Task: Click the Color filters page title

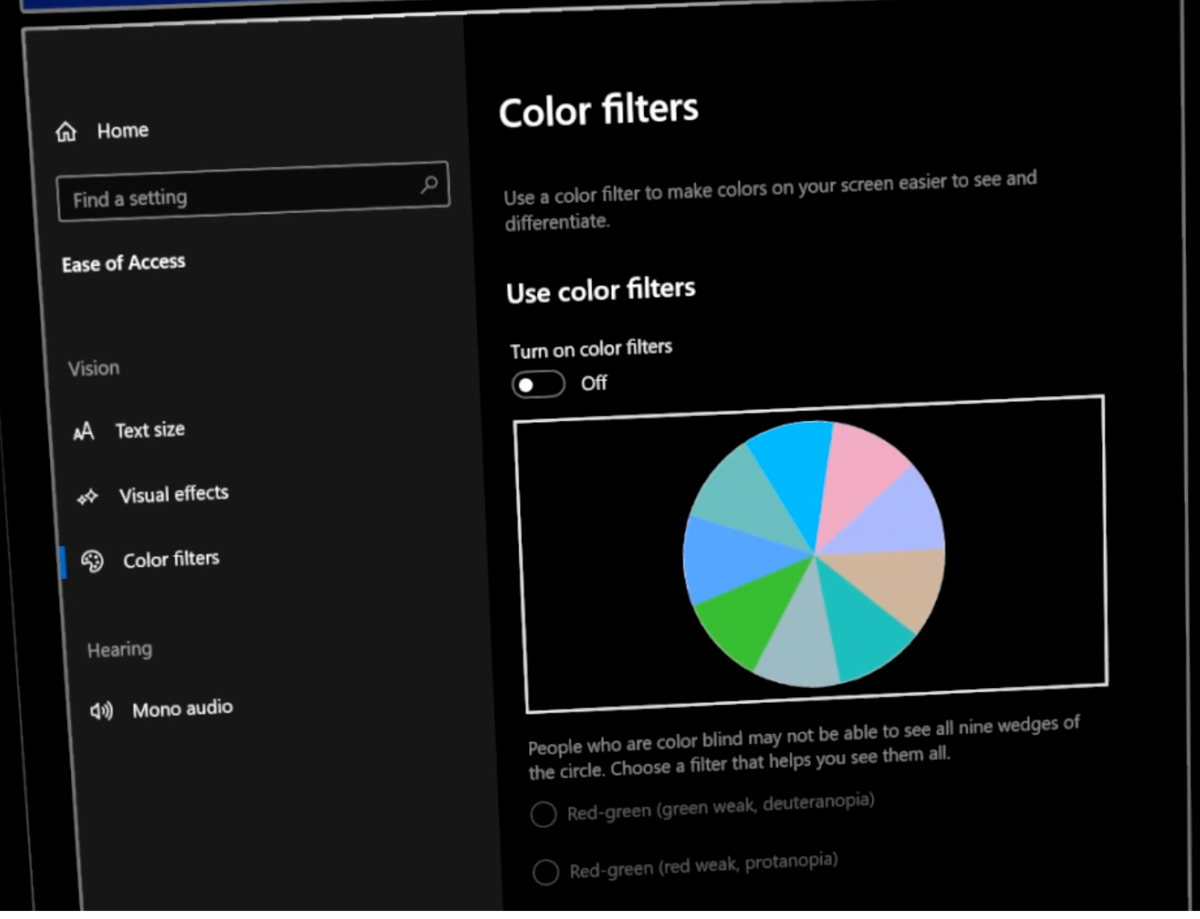Action: [x=598, y=111]
